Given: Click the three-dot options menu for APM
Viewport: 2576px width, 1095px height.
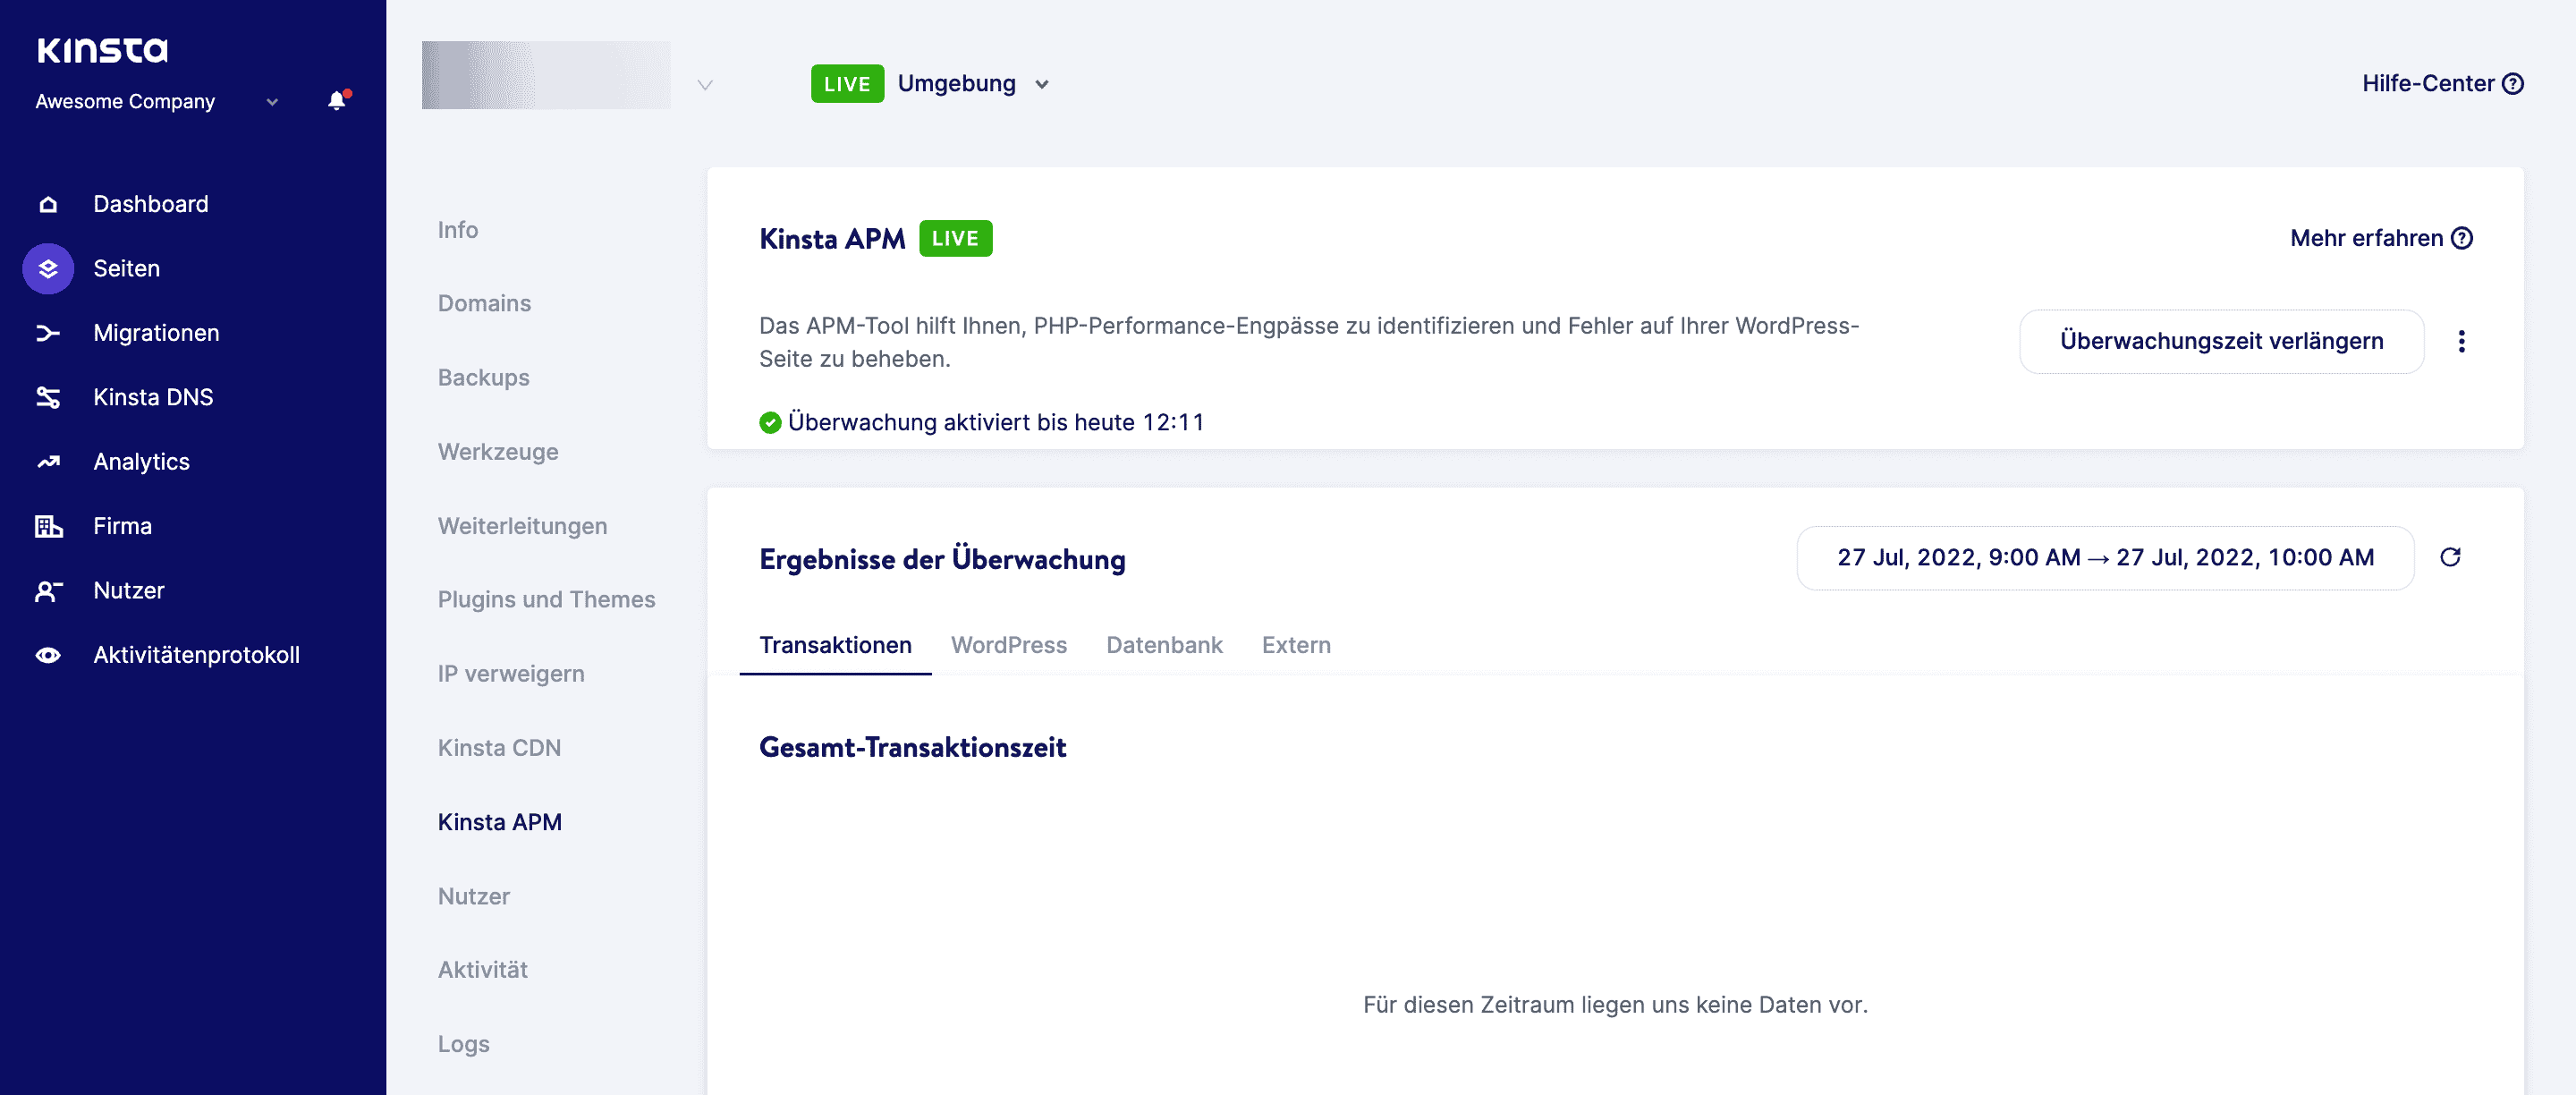Looking at the screenshot, I should coord(2462,340).
